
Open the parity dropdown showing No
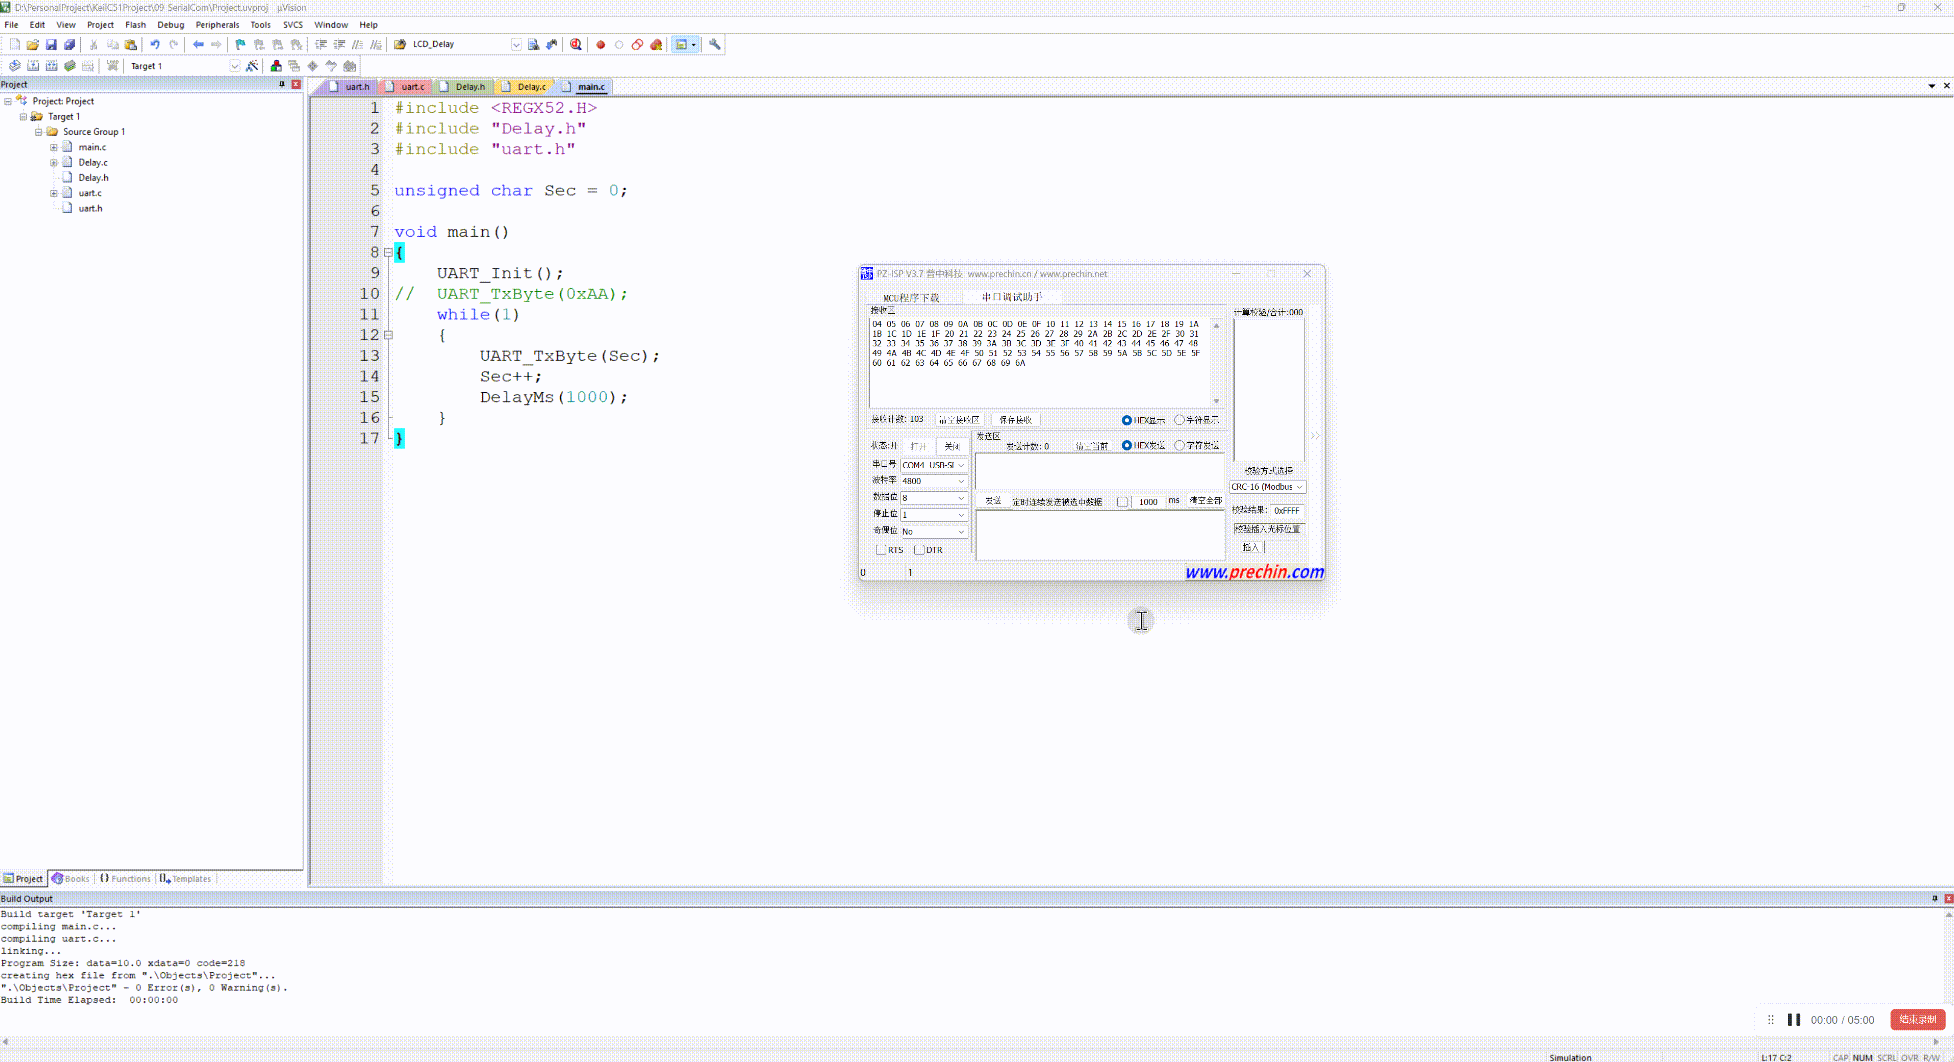(934, 531)
